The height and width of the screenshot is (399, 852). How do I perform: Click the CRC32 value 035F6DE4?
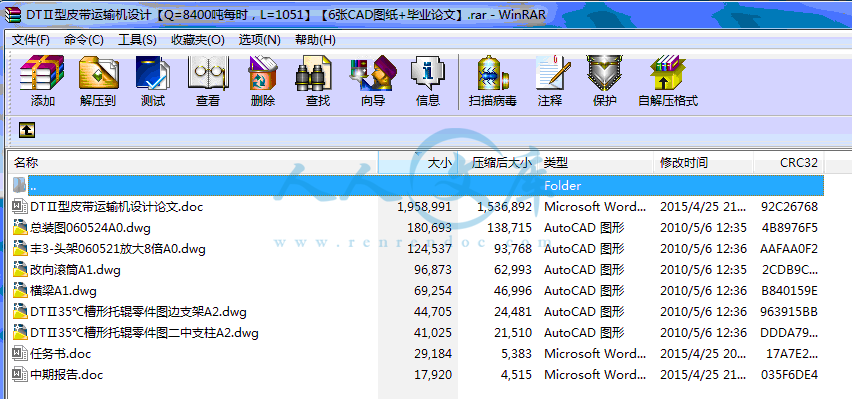(789, 375)
